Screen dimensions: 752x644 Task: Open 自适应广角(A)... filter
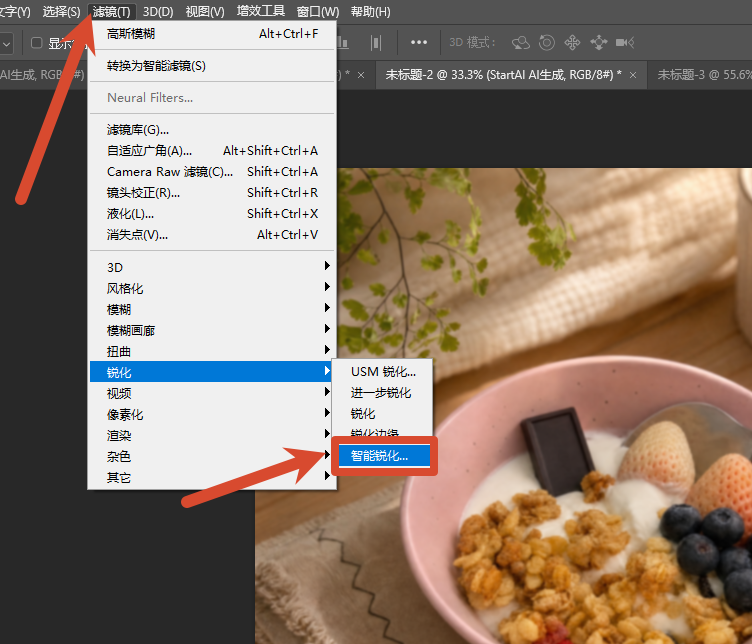click(x=212, y=151)
